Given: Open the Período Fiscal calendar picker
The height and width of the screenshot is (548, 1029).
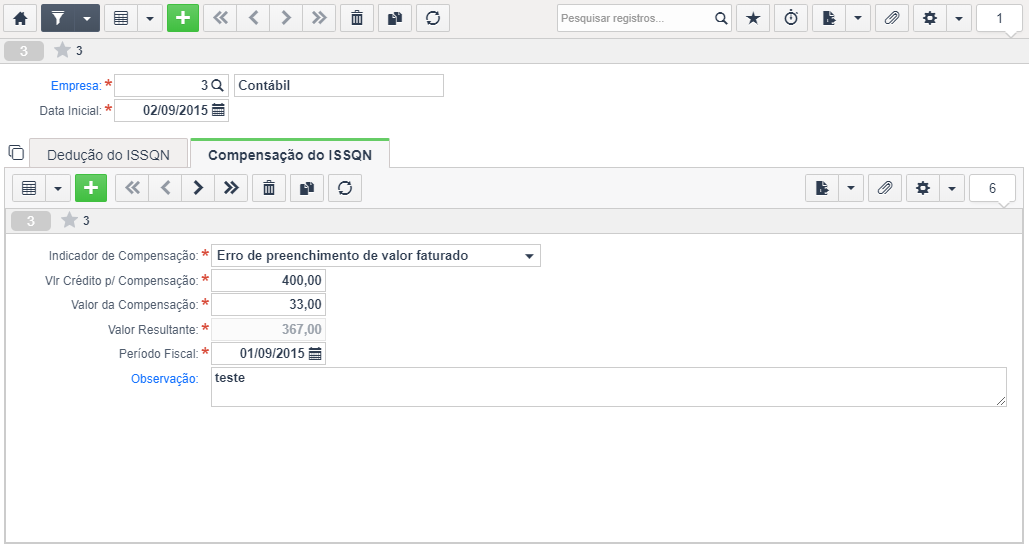Looking at the screenshot, I should point(315,354).
